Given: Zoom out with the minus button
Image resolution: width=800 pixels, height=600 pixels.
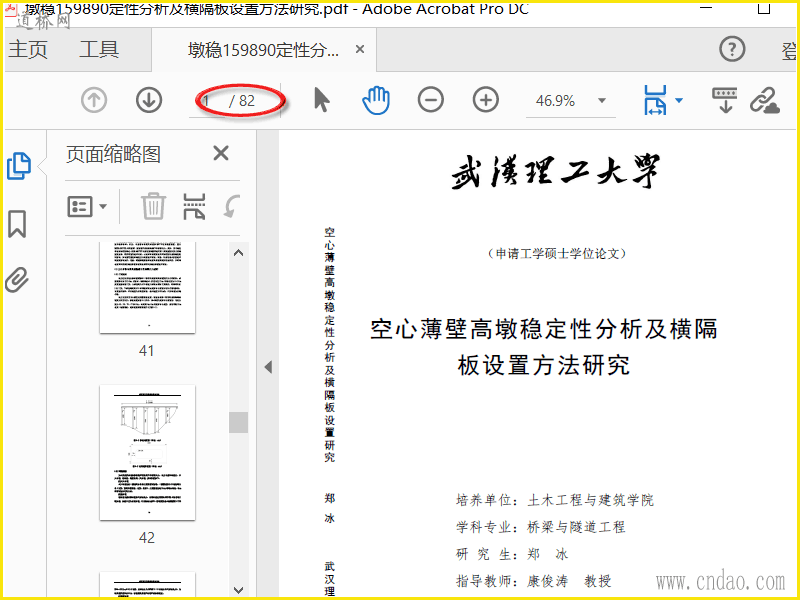Looking at the screenshot, I should pos(431,100).
